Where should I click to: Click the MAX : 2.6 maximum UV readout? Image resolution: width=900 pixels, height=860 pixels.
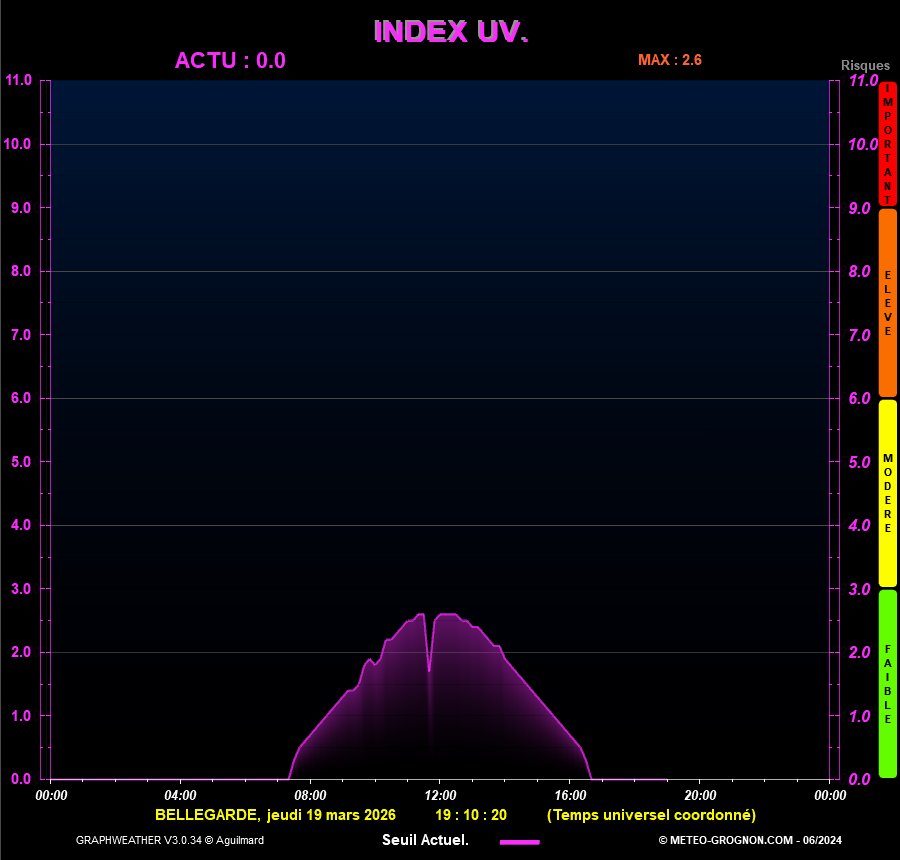(671, 59)
